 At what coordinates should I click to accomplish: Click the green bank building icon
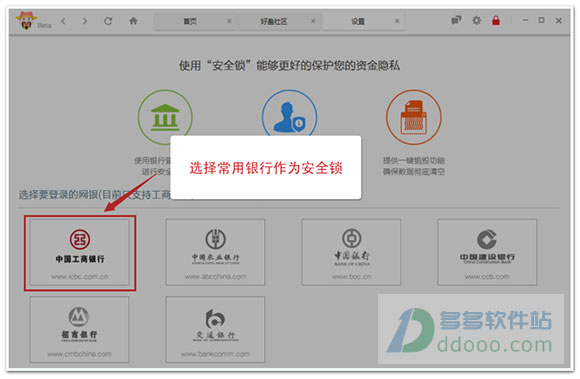(x=165, y=117)
